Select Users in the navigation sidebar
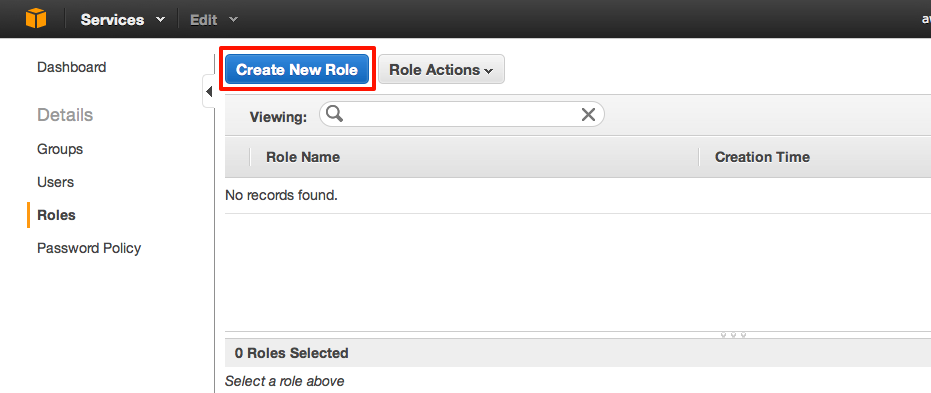The image size is (931, 393). [55, 182]
